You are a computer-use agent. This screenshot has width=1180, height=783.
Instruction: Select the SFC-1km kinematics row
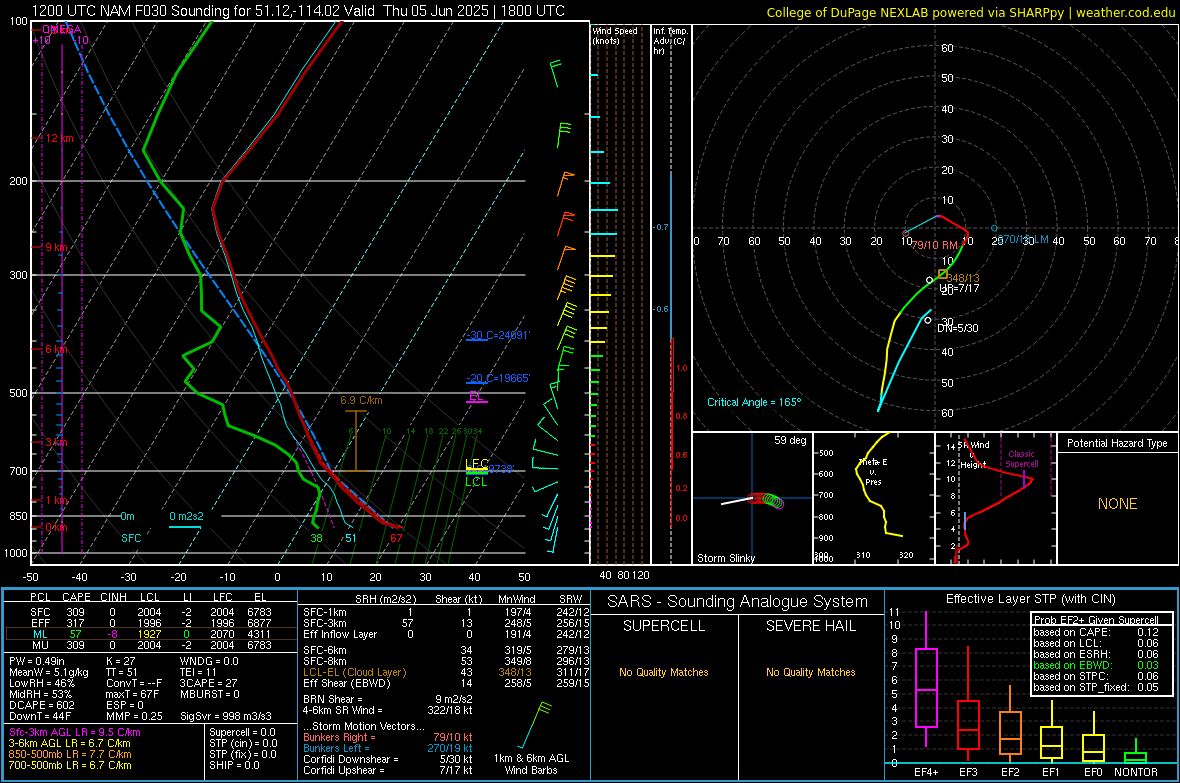446,612
